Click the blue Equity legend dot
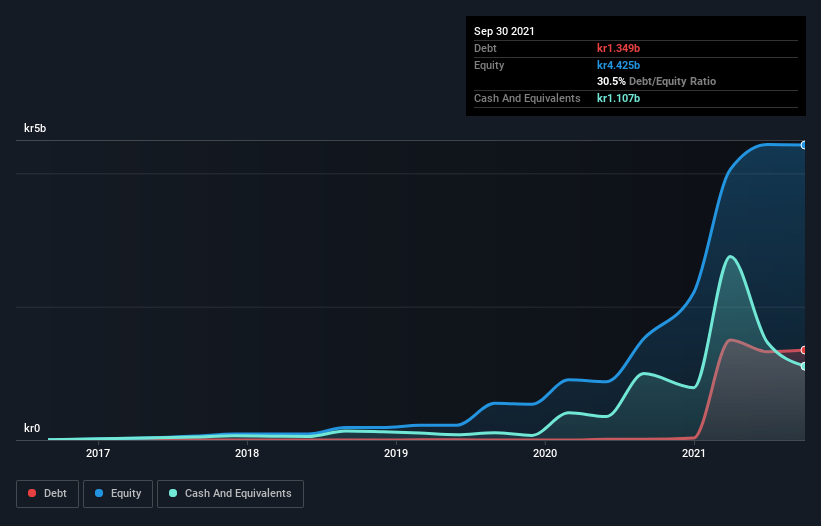This screenshot has width=821, height=526. pos(99,493)
